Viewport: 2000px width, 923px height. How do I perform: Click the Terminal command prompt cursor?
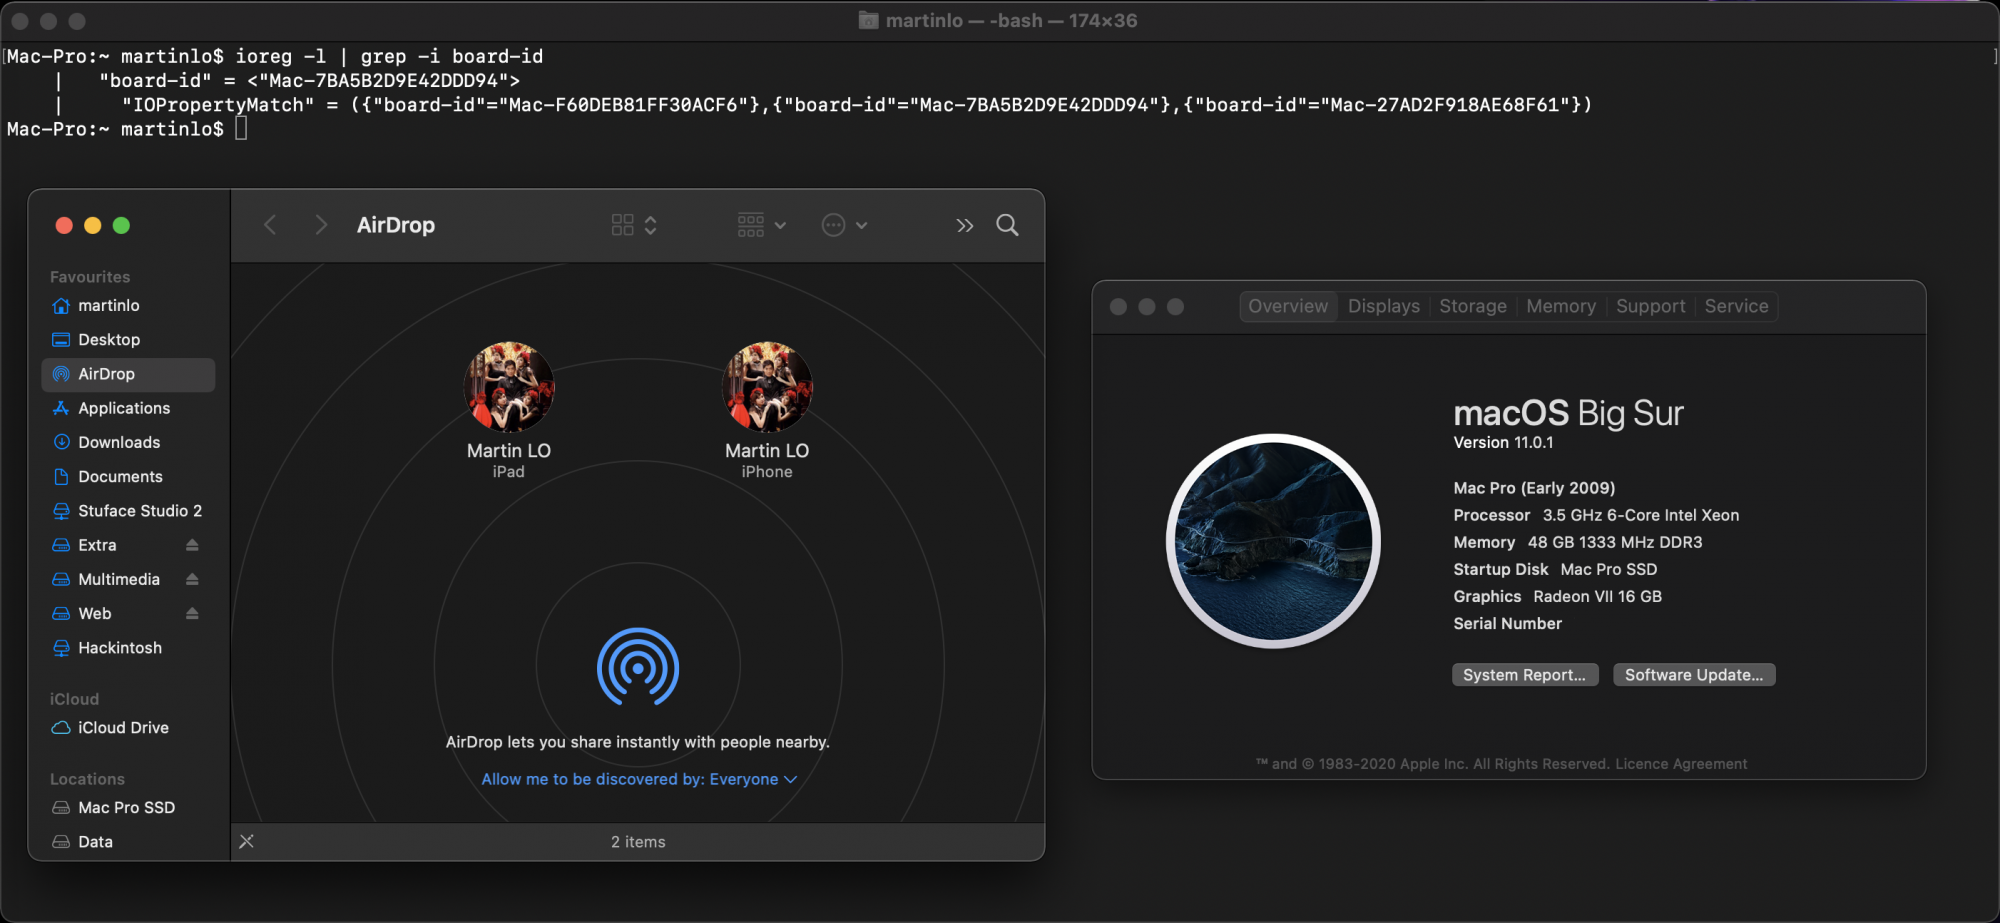[241, 129]
